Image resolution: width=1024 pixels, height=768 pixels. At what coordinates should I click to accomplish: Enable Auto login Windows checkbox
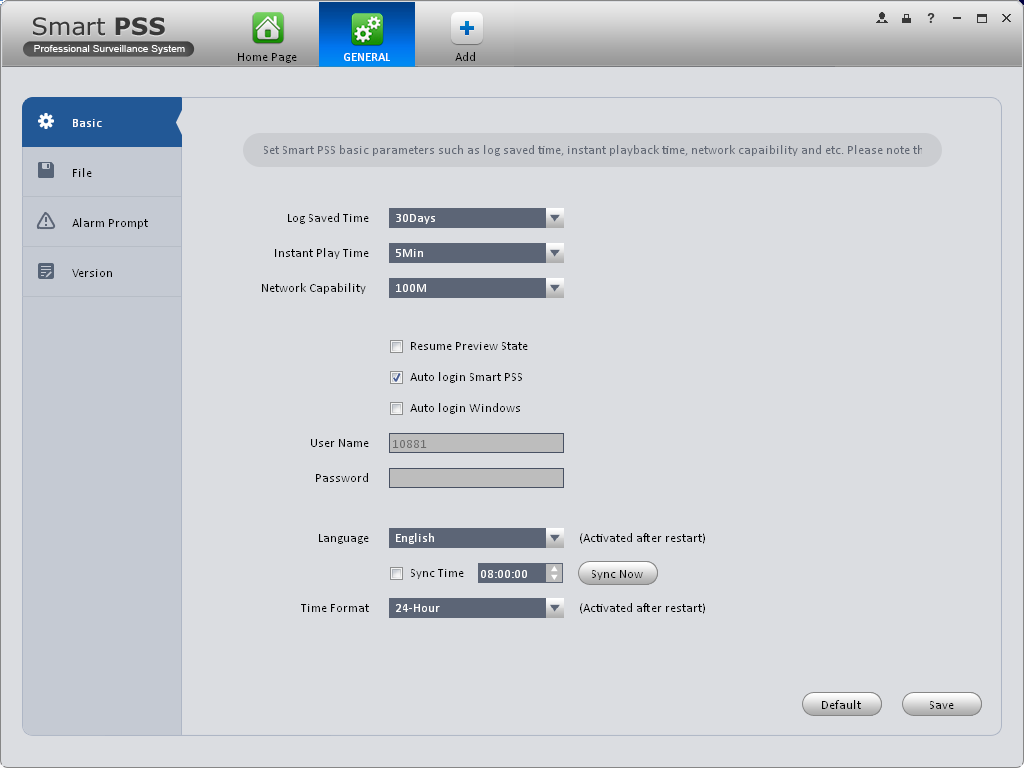(396, 409)
